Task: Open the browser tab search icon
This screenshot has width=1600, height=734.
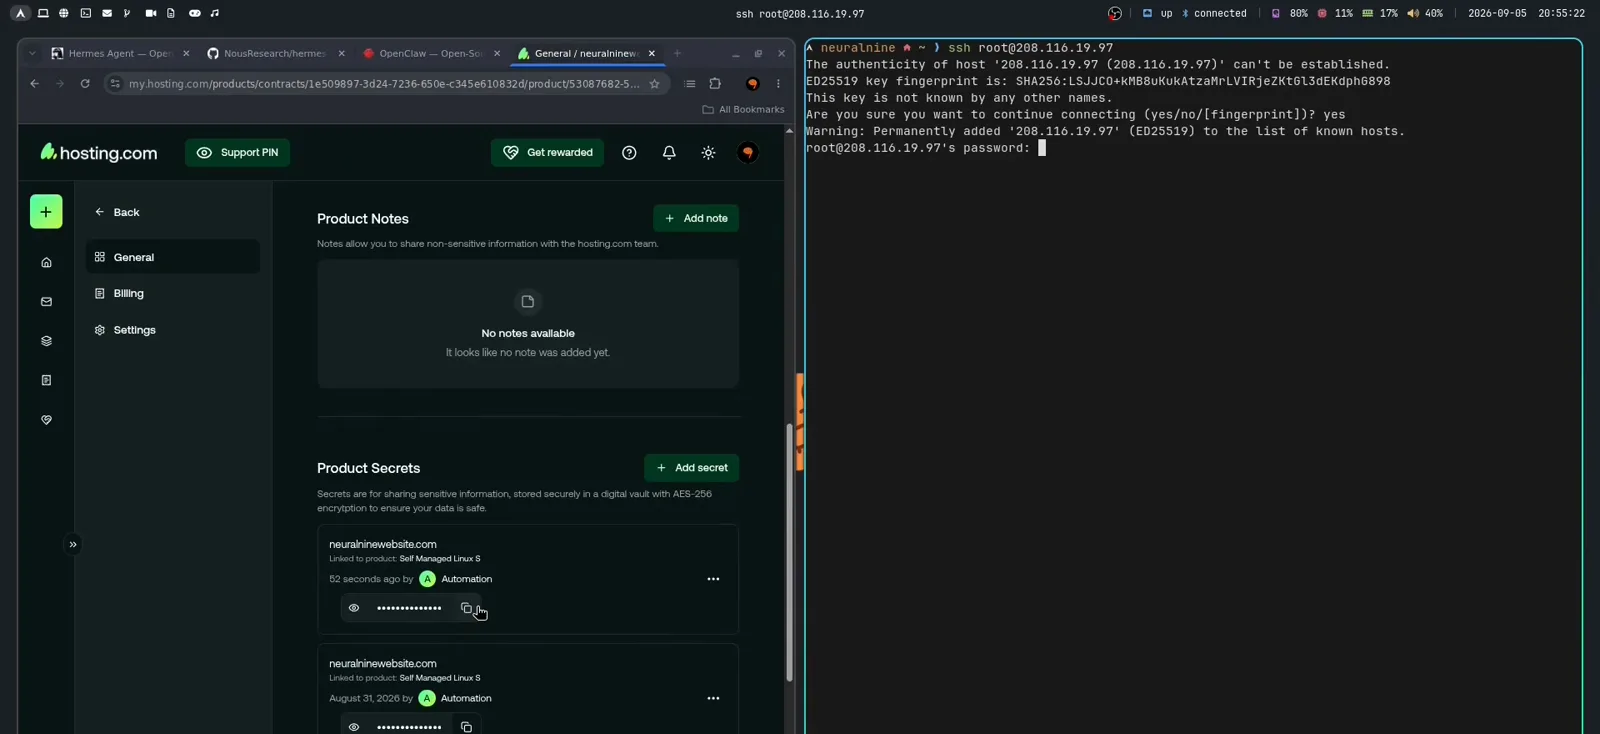Action: pyautogui.click(x=690, y=84)
